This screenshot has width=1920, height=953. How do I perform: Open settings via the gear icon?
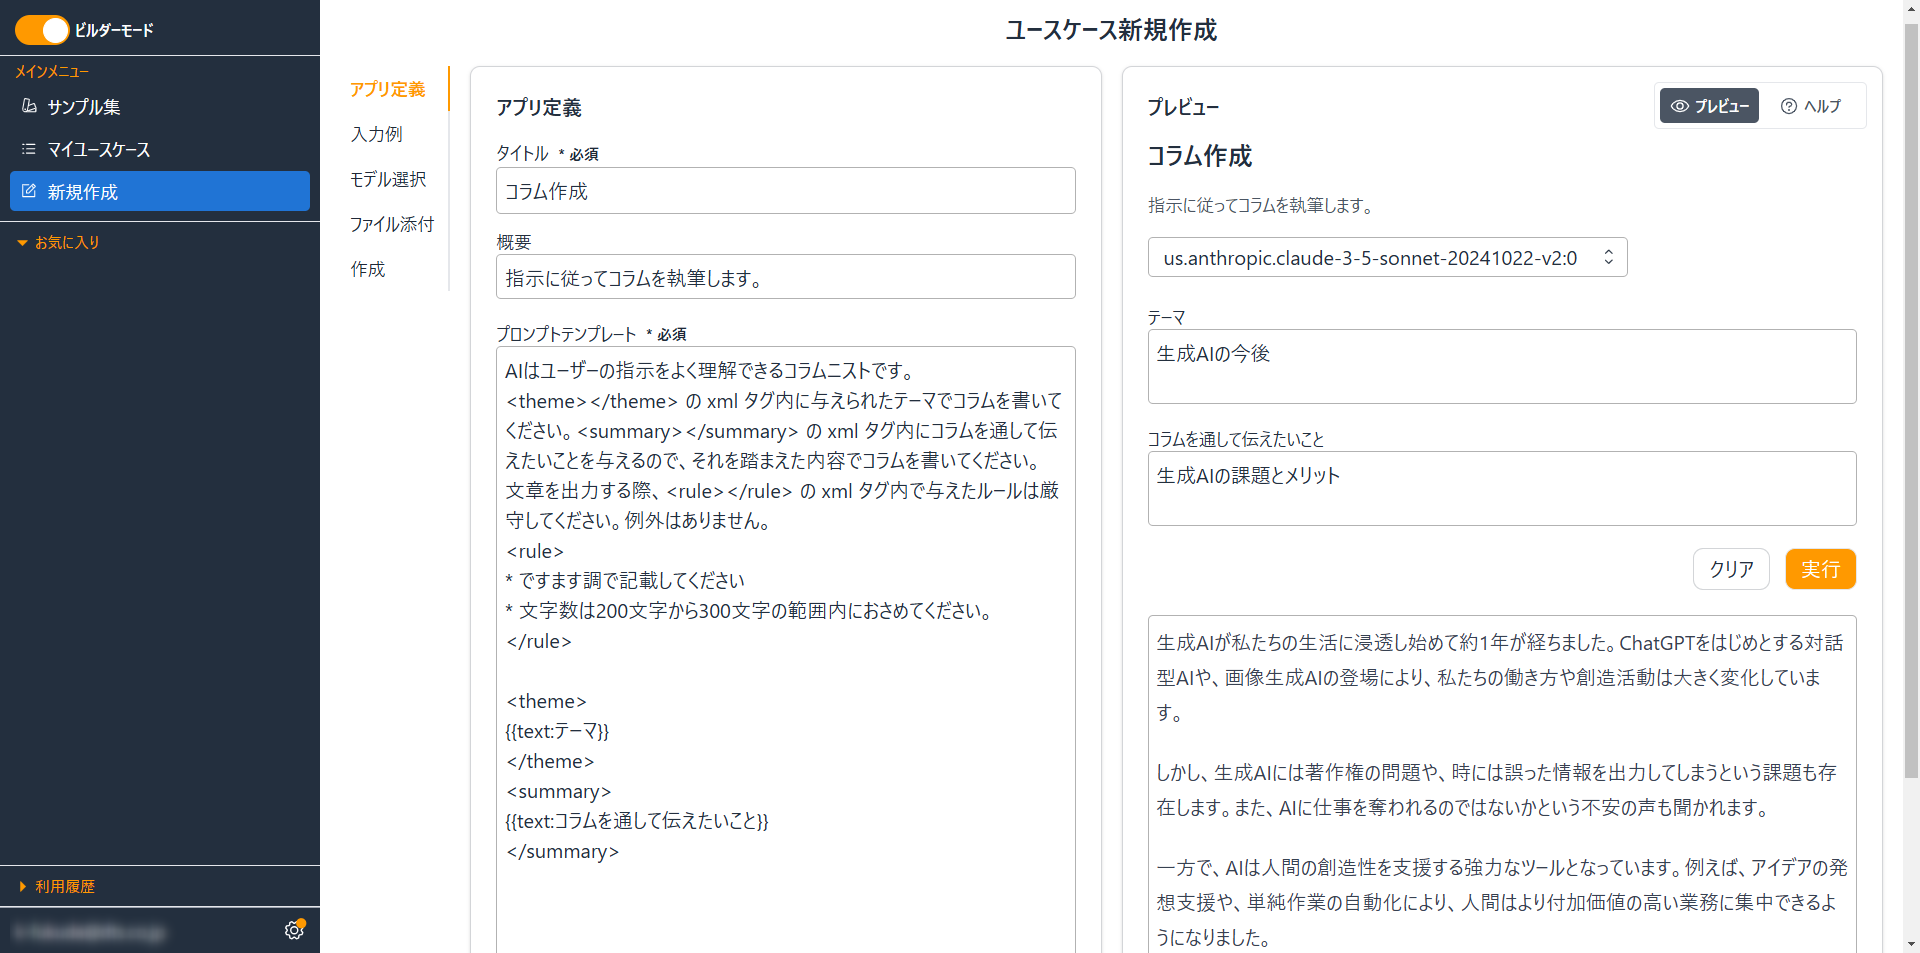(x=294, y=930)
